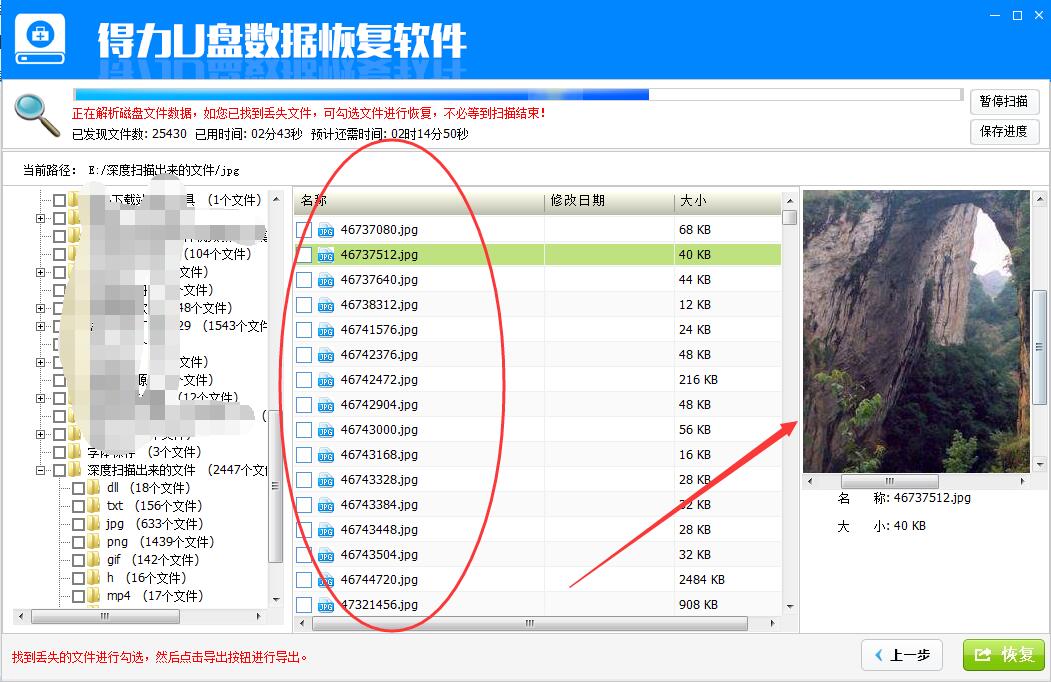1051x682 pixels.
Task: Click folder icon of mp4 folder
Action: [x=95, y=595]
